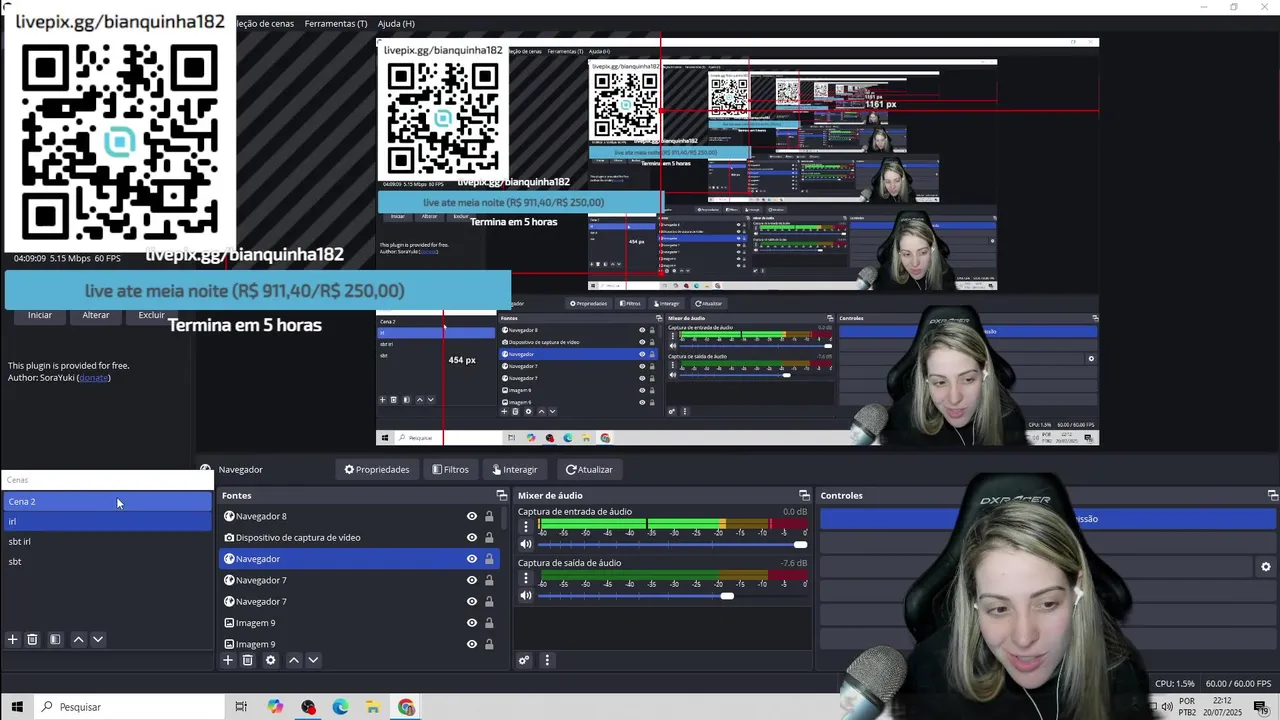Switch to Google Chrome taskbar icon
The height and width of the screenshot is (720, 1280).
pos(406,707)
